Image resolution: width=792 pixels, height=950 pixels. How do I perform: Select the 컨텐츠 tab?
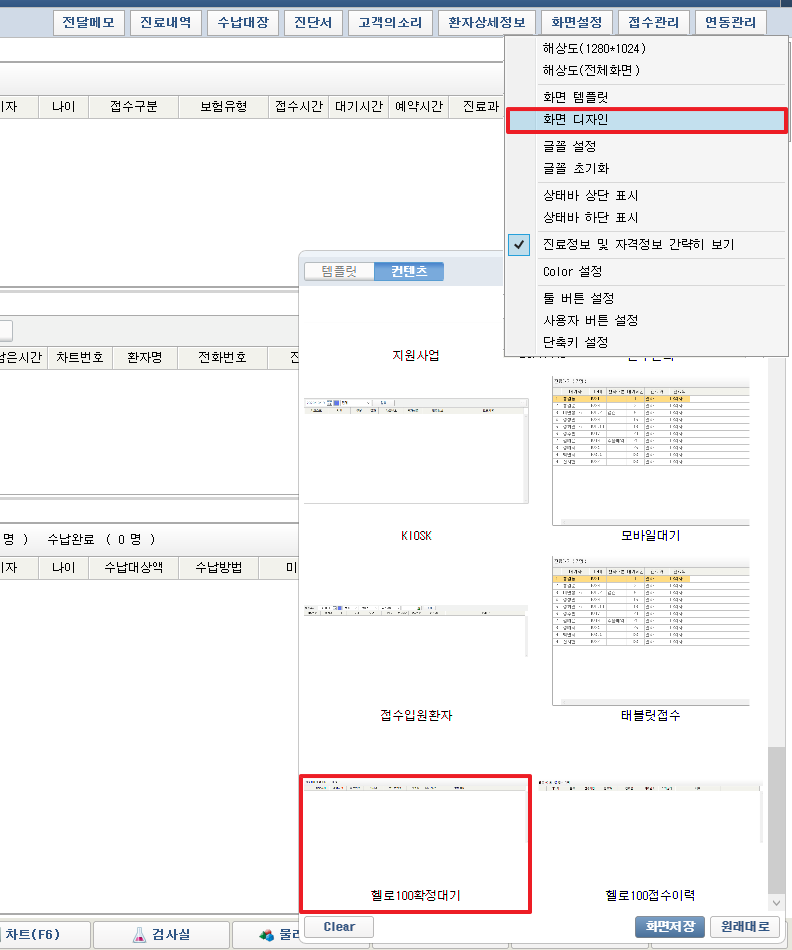(409, 271)
